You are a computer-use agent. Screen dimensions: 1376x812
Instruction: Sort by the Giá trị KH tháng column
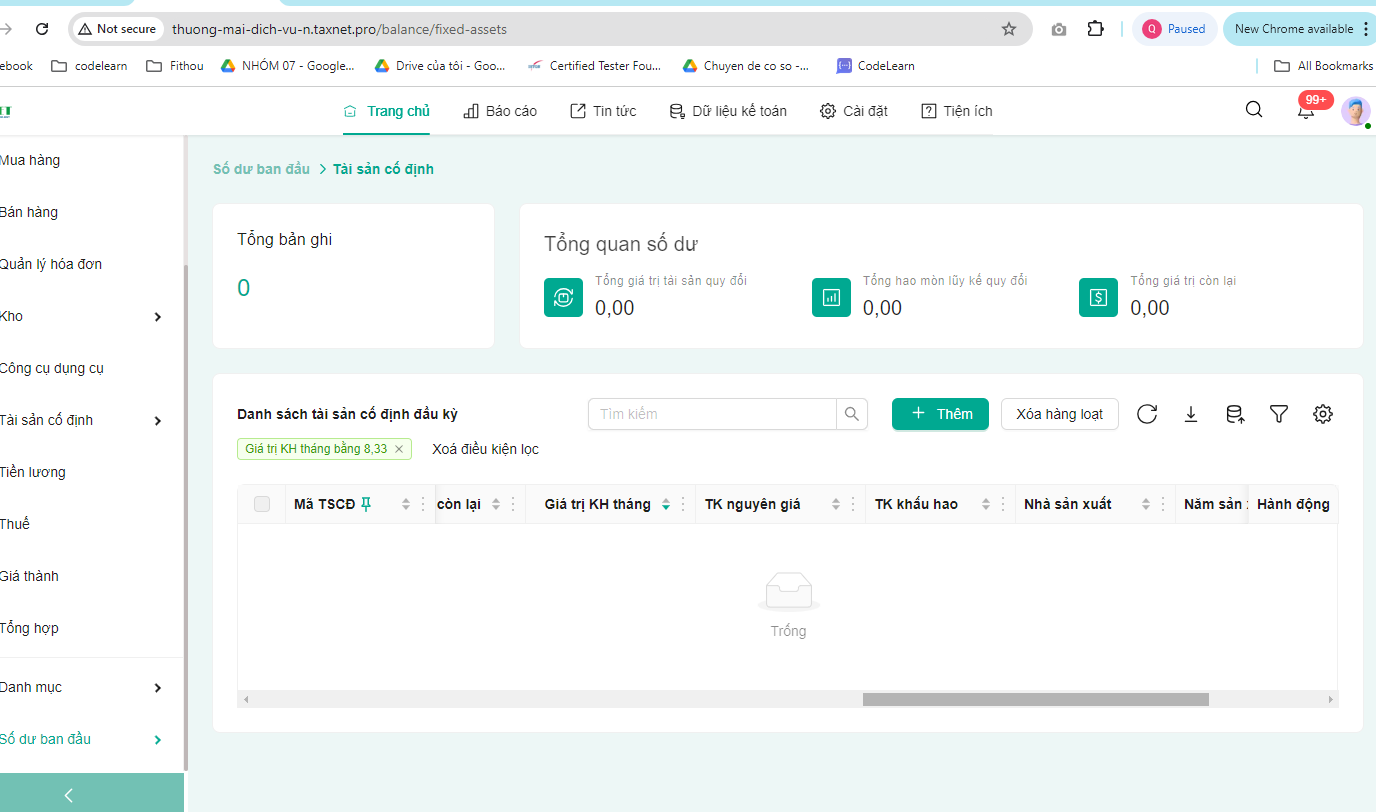(x=666, y=504)
